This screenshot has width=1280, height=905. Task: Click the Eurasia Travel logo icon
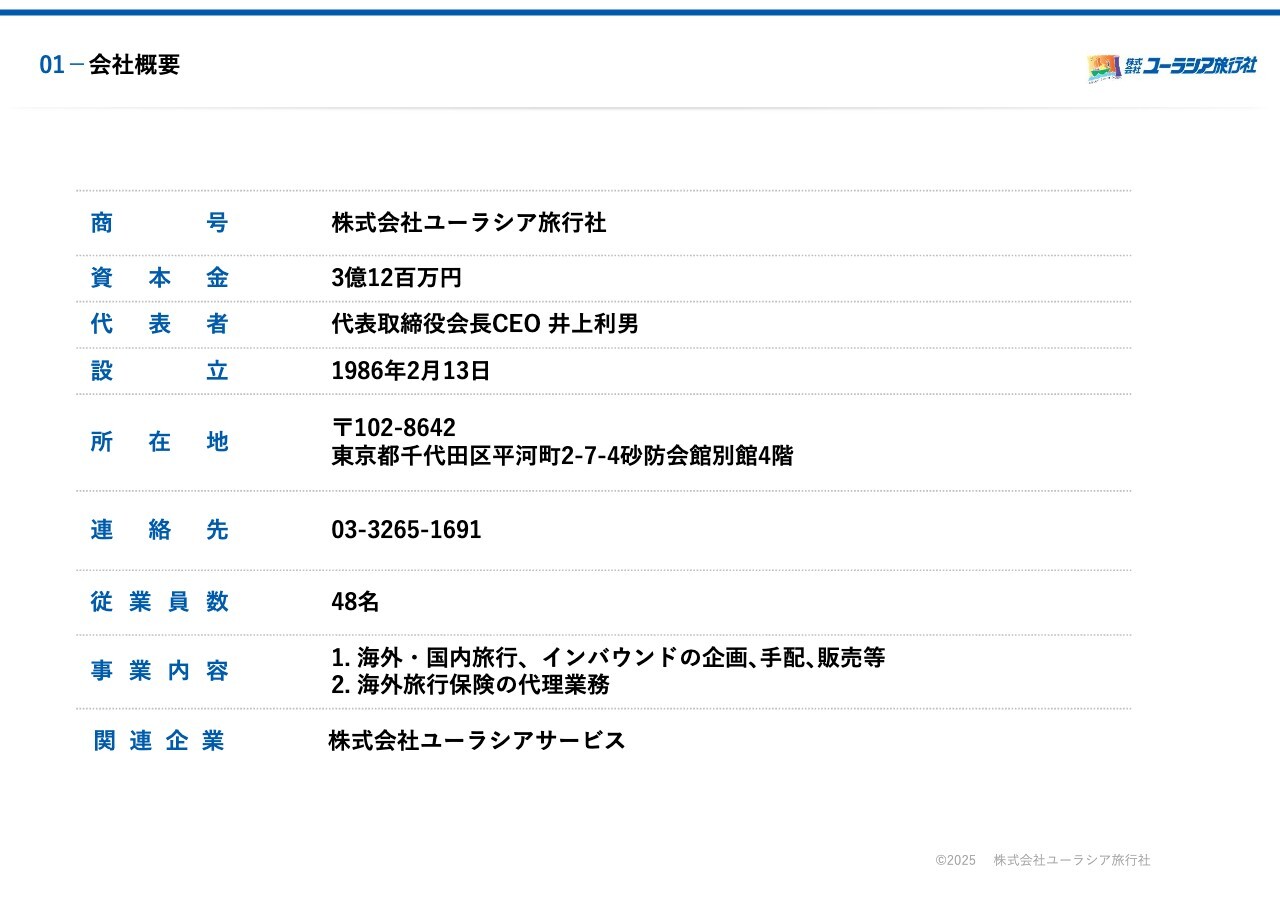pyautogui.click(x=1103, y=68)
